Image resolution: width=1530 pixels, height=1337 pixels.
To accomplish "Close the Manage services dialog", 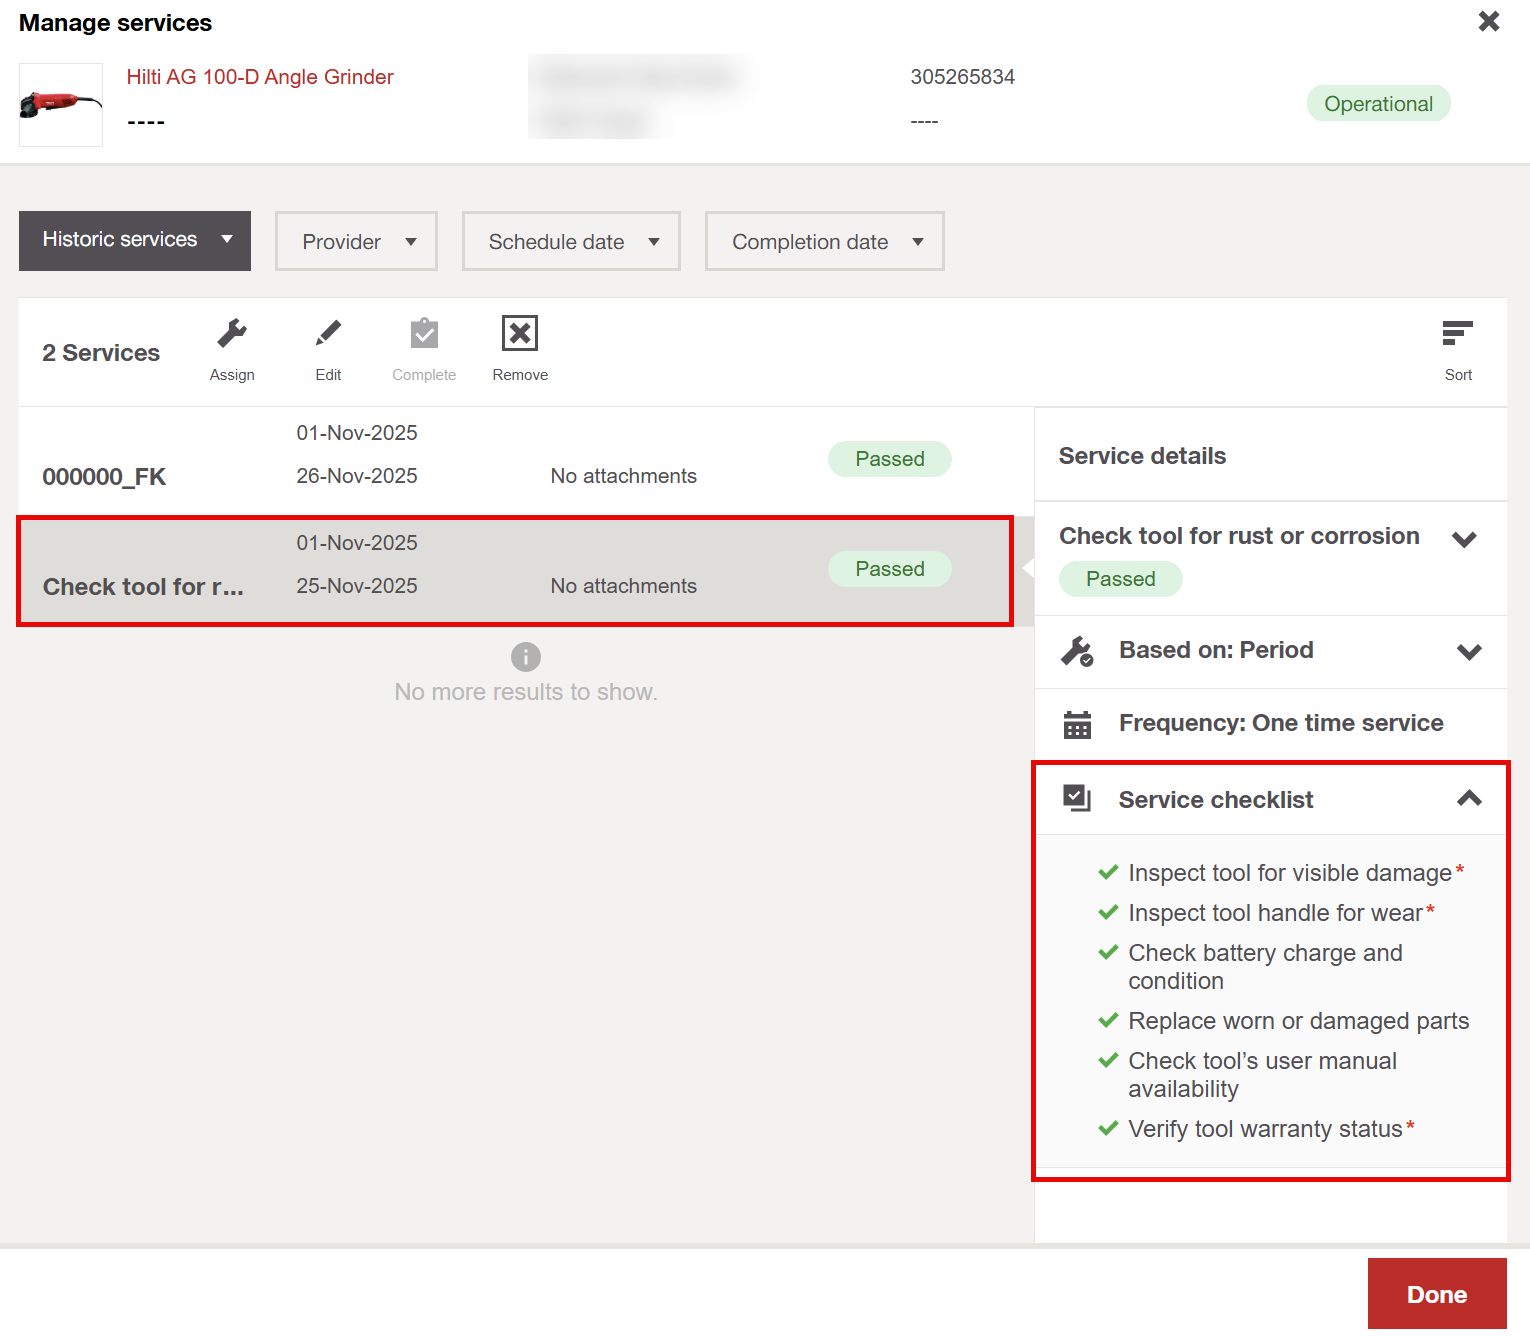I will coord(1488,22).
